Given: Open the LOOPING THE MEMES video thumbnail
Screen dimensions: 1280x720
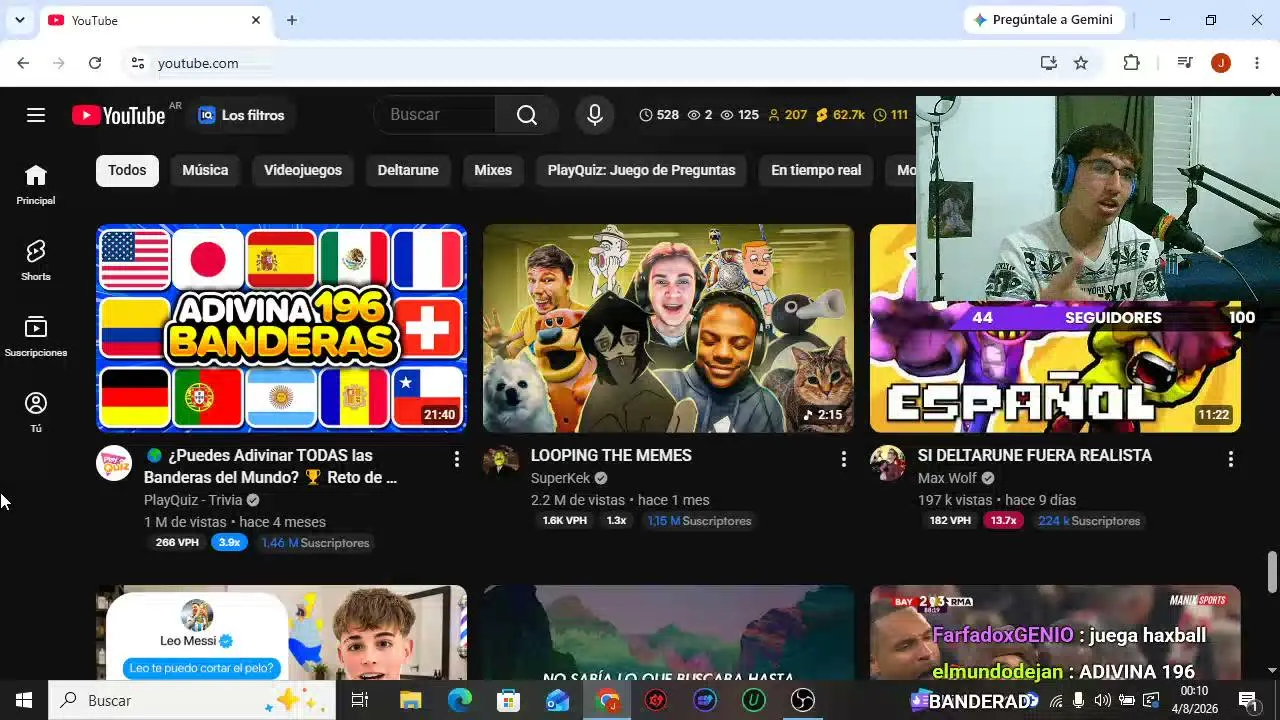Looking at the screenshot, I should [x=668, y=328].
